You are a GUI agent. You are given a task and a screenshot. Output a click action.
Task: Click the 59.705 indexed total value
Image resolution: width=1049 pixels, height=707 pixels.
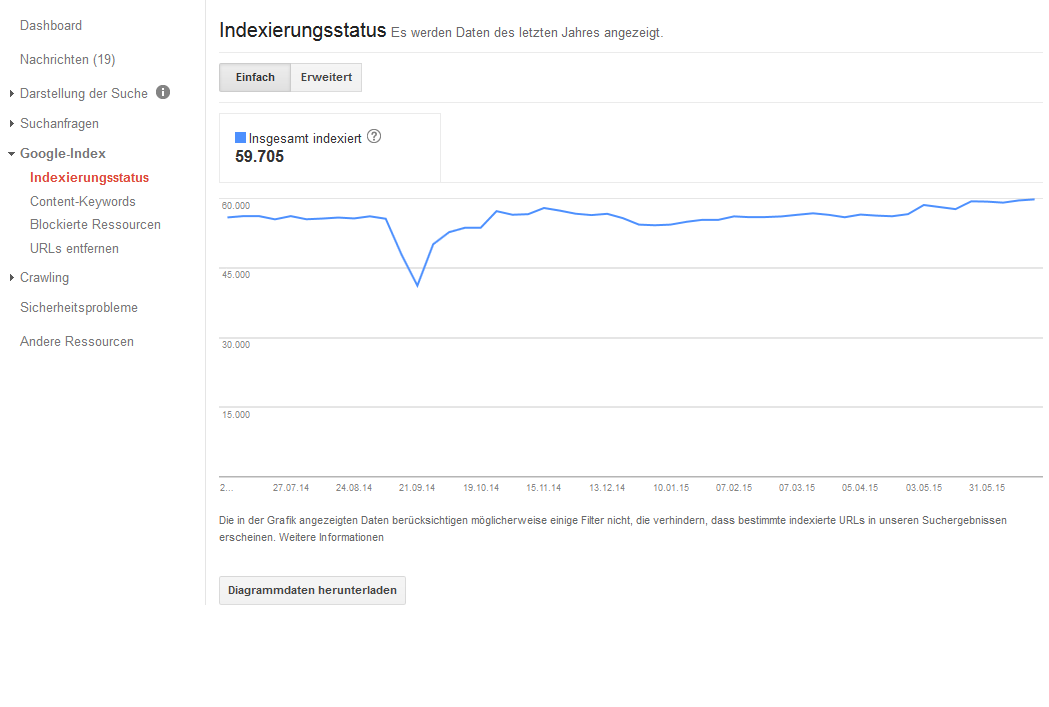point(260,157)
